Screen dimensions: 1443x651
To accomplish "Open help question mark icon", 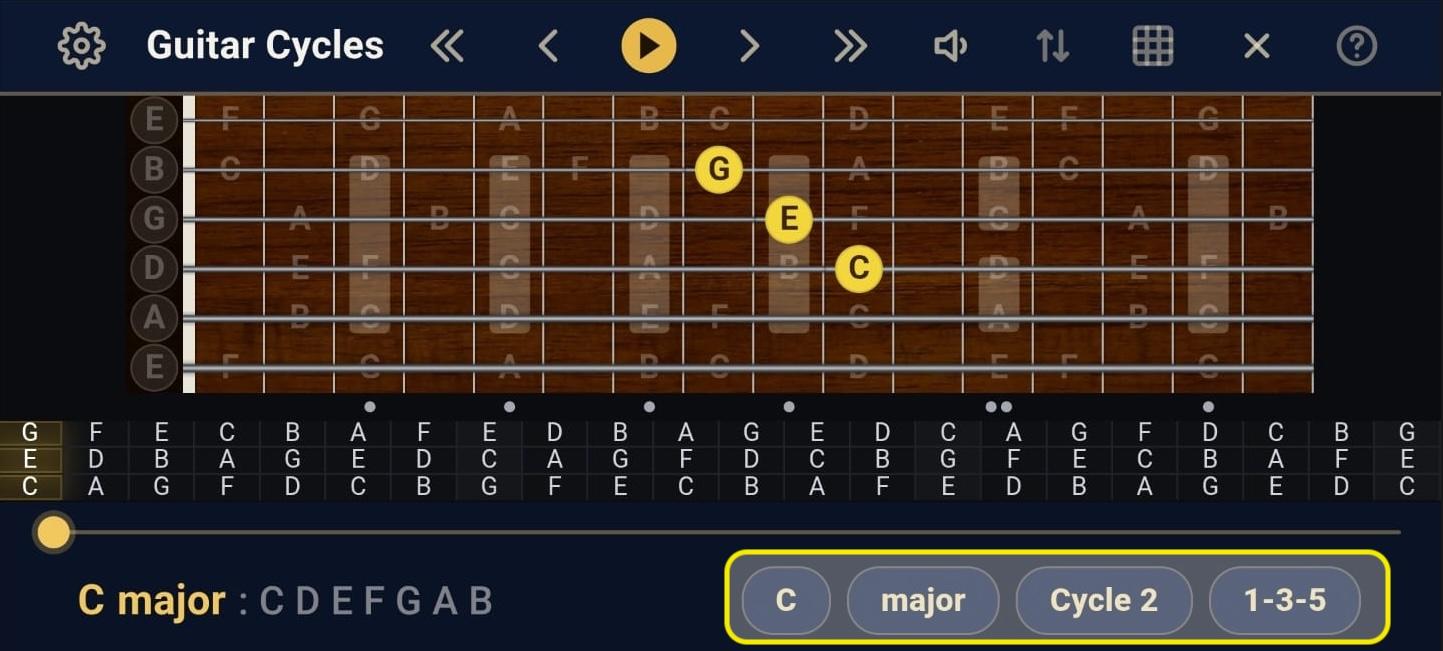I will [x=1356, y=46].
